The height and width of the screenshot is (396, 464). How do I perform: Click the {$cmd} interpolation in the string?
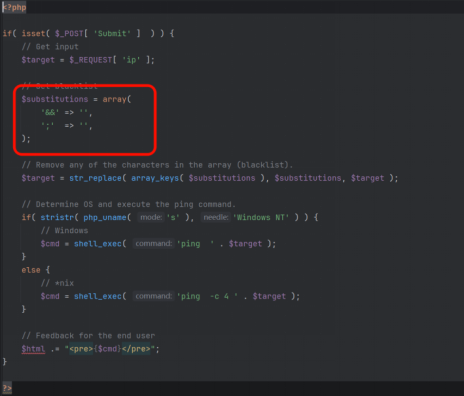(x=107, y=349)
